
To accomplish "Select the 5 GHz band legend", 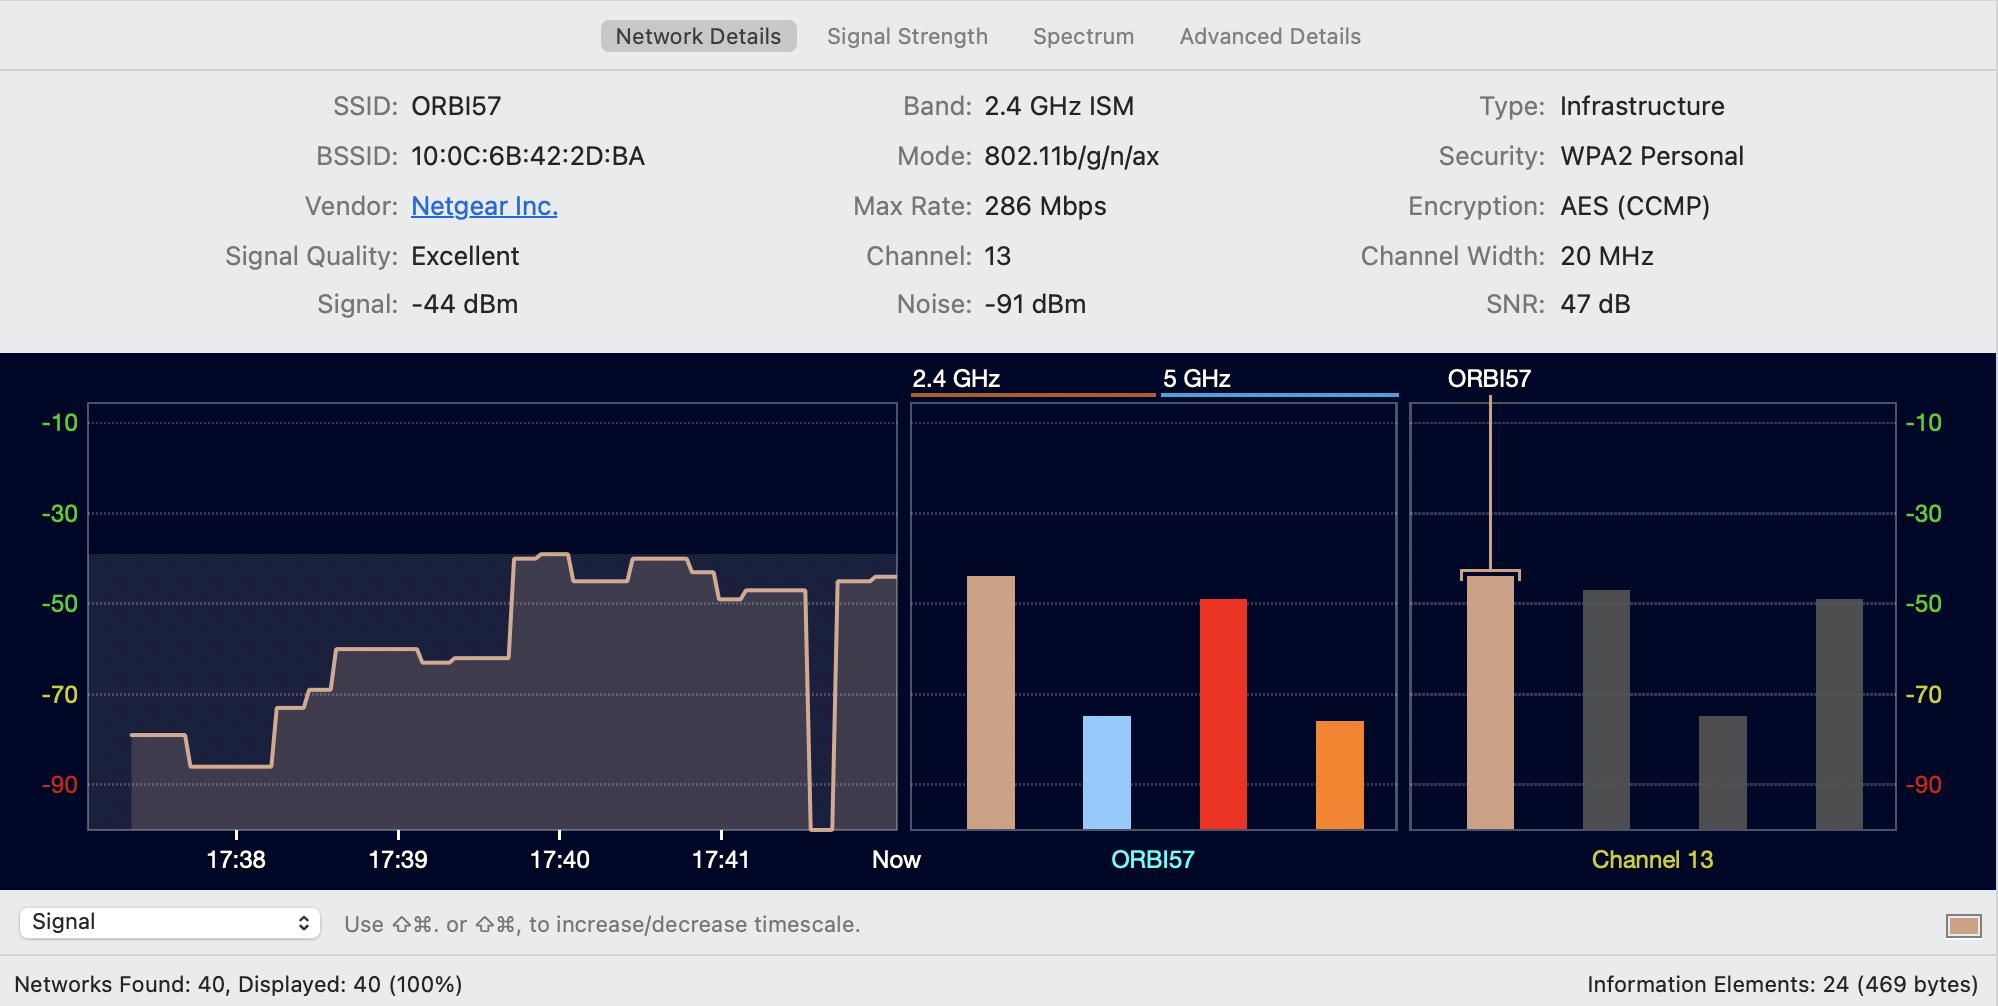I will pyautogui.click(x=1196, y=379).
